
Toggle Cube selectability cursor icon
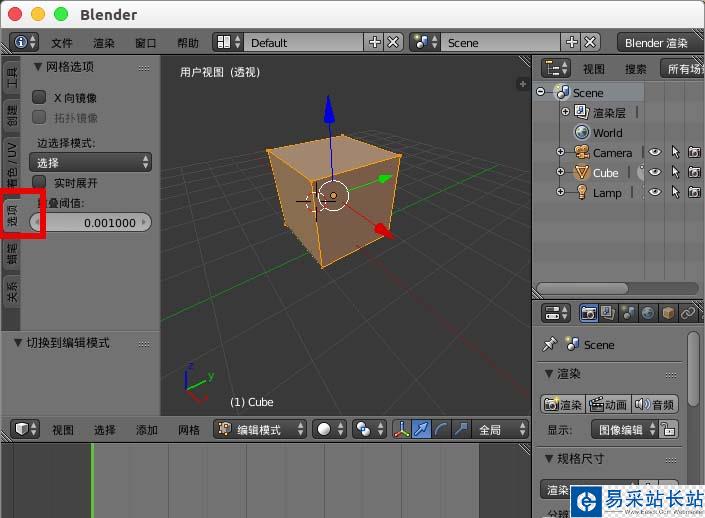(x=675, y=172)
